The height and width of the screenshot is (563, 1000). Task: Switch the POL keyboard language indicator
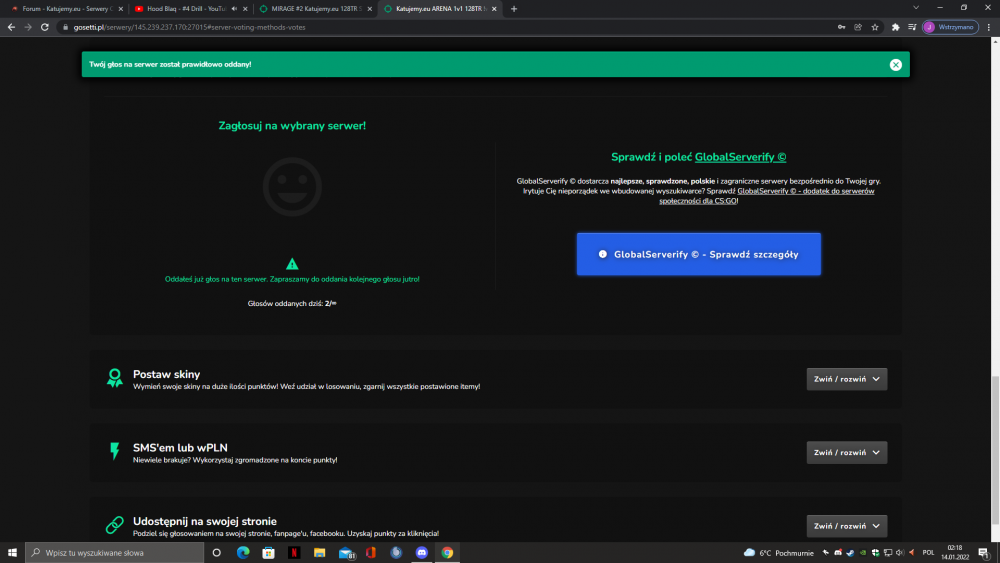tap(928, 553)
